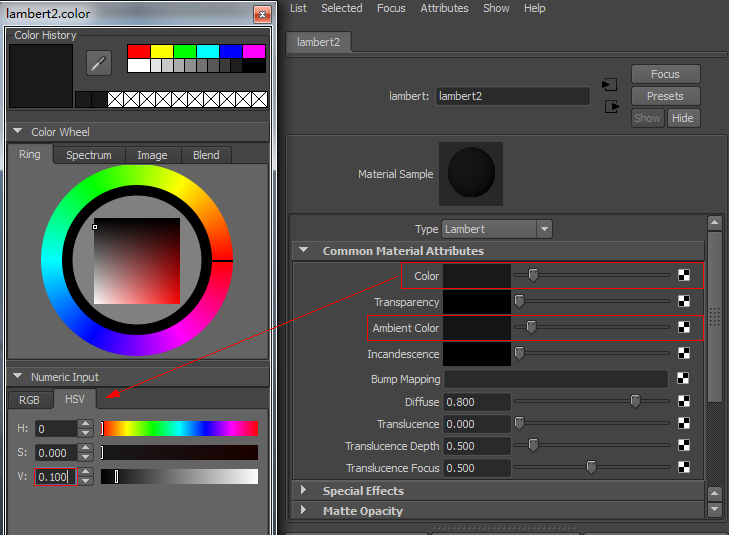Switch to the Spectrum tab
Image resolution: width=729 pixels, height=535 pixels.
pyautogui.click(x=89, y=155)
